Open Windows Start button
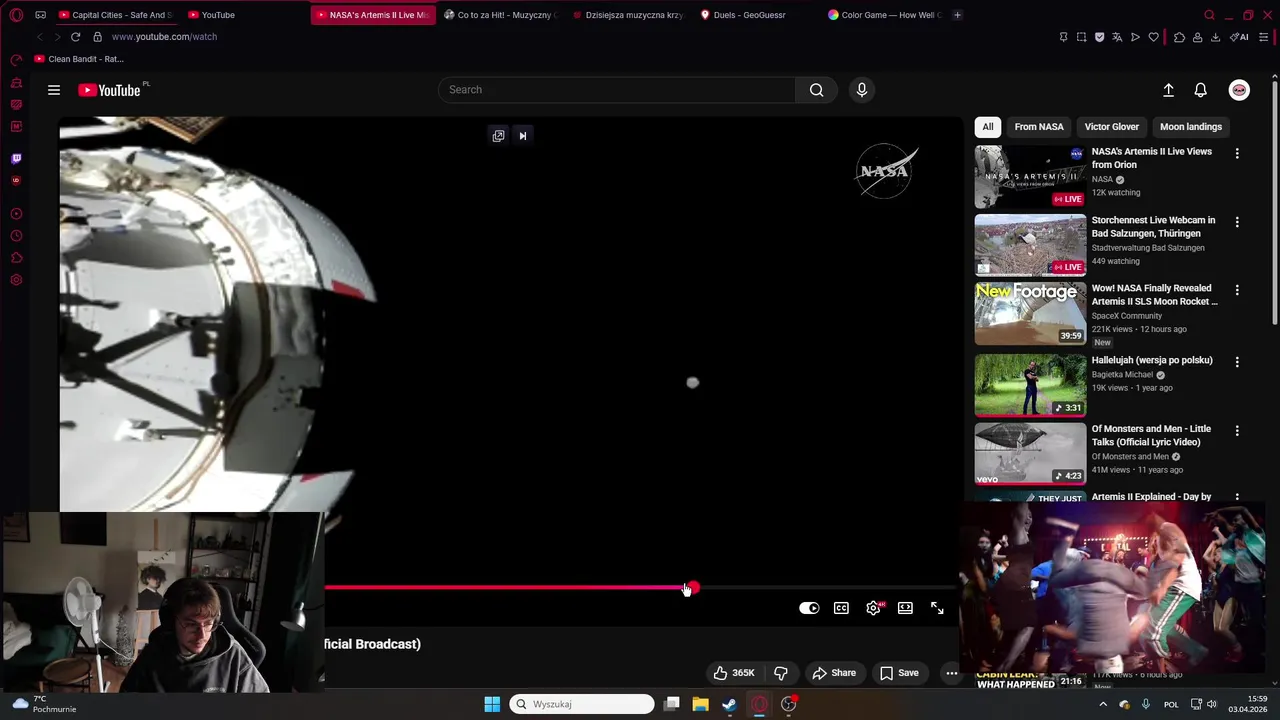Image resolution: width=1280 pixels, height=720 pixels. pyautogui.click(x=492, y=704)
